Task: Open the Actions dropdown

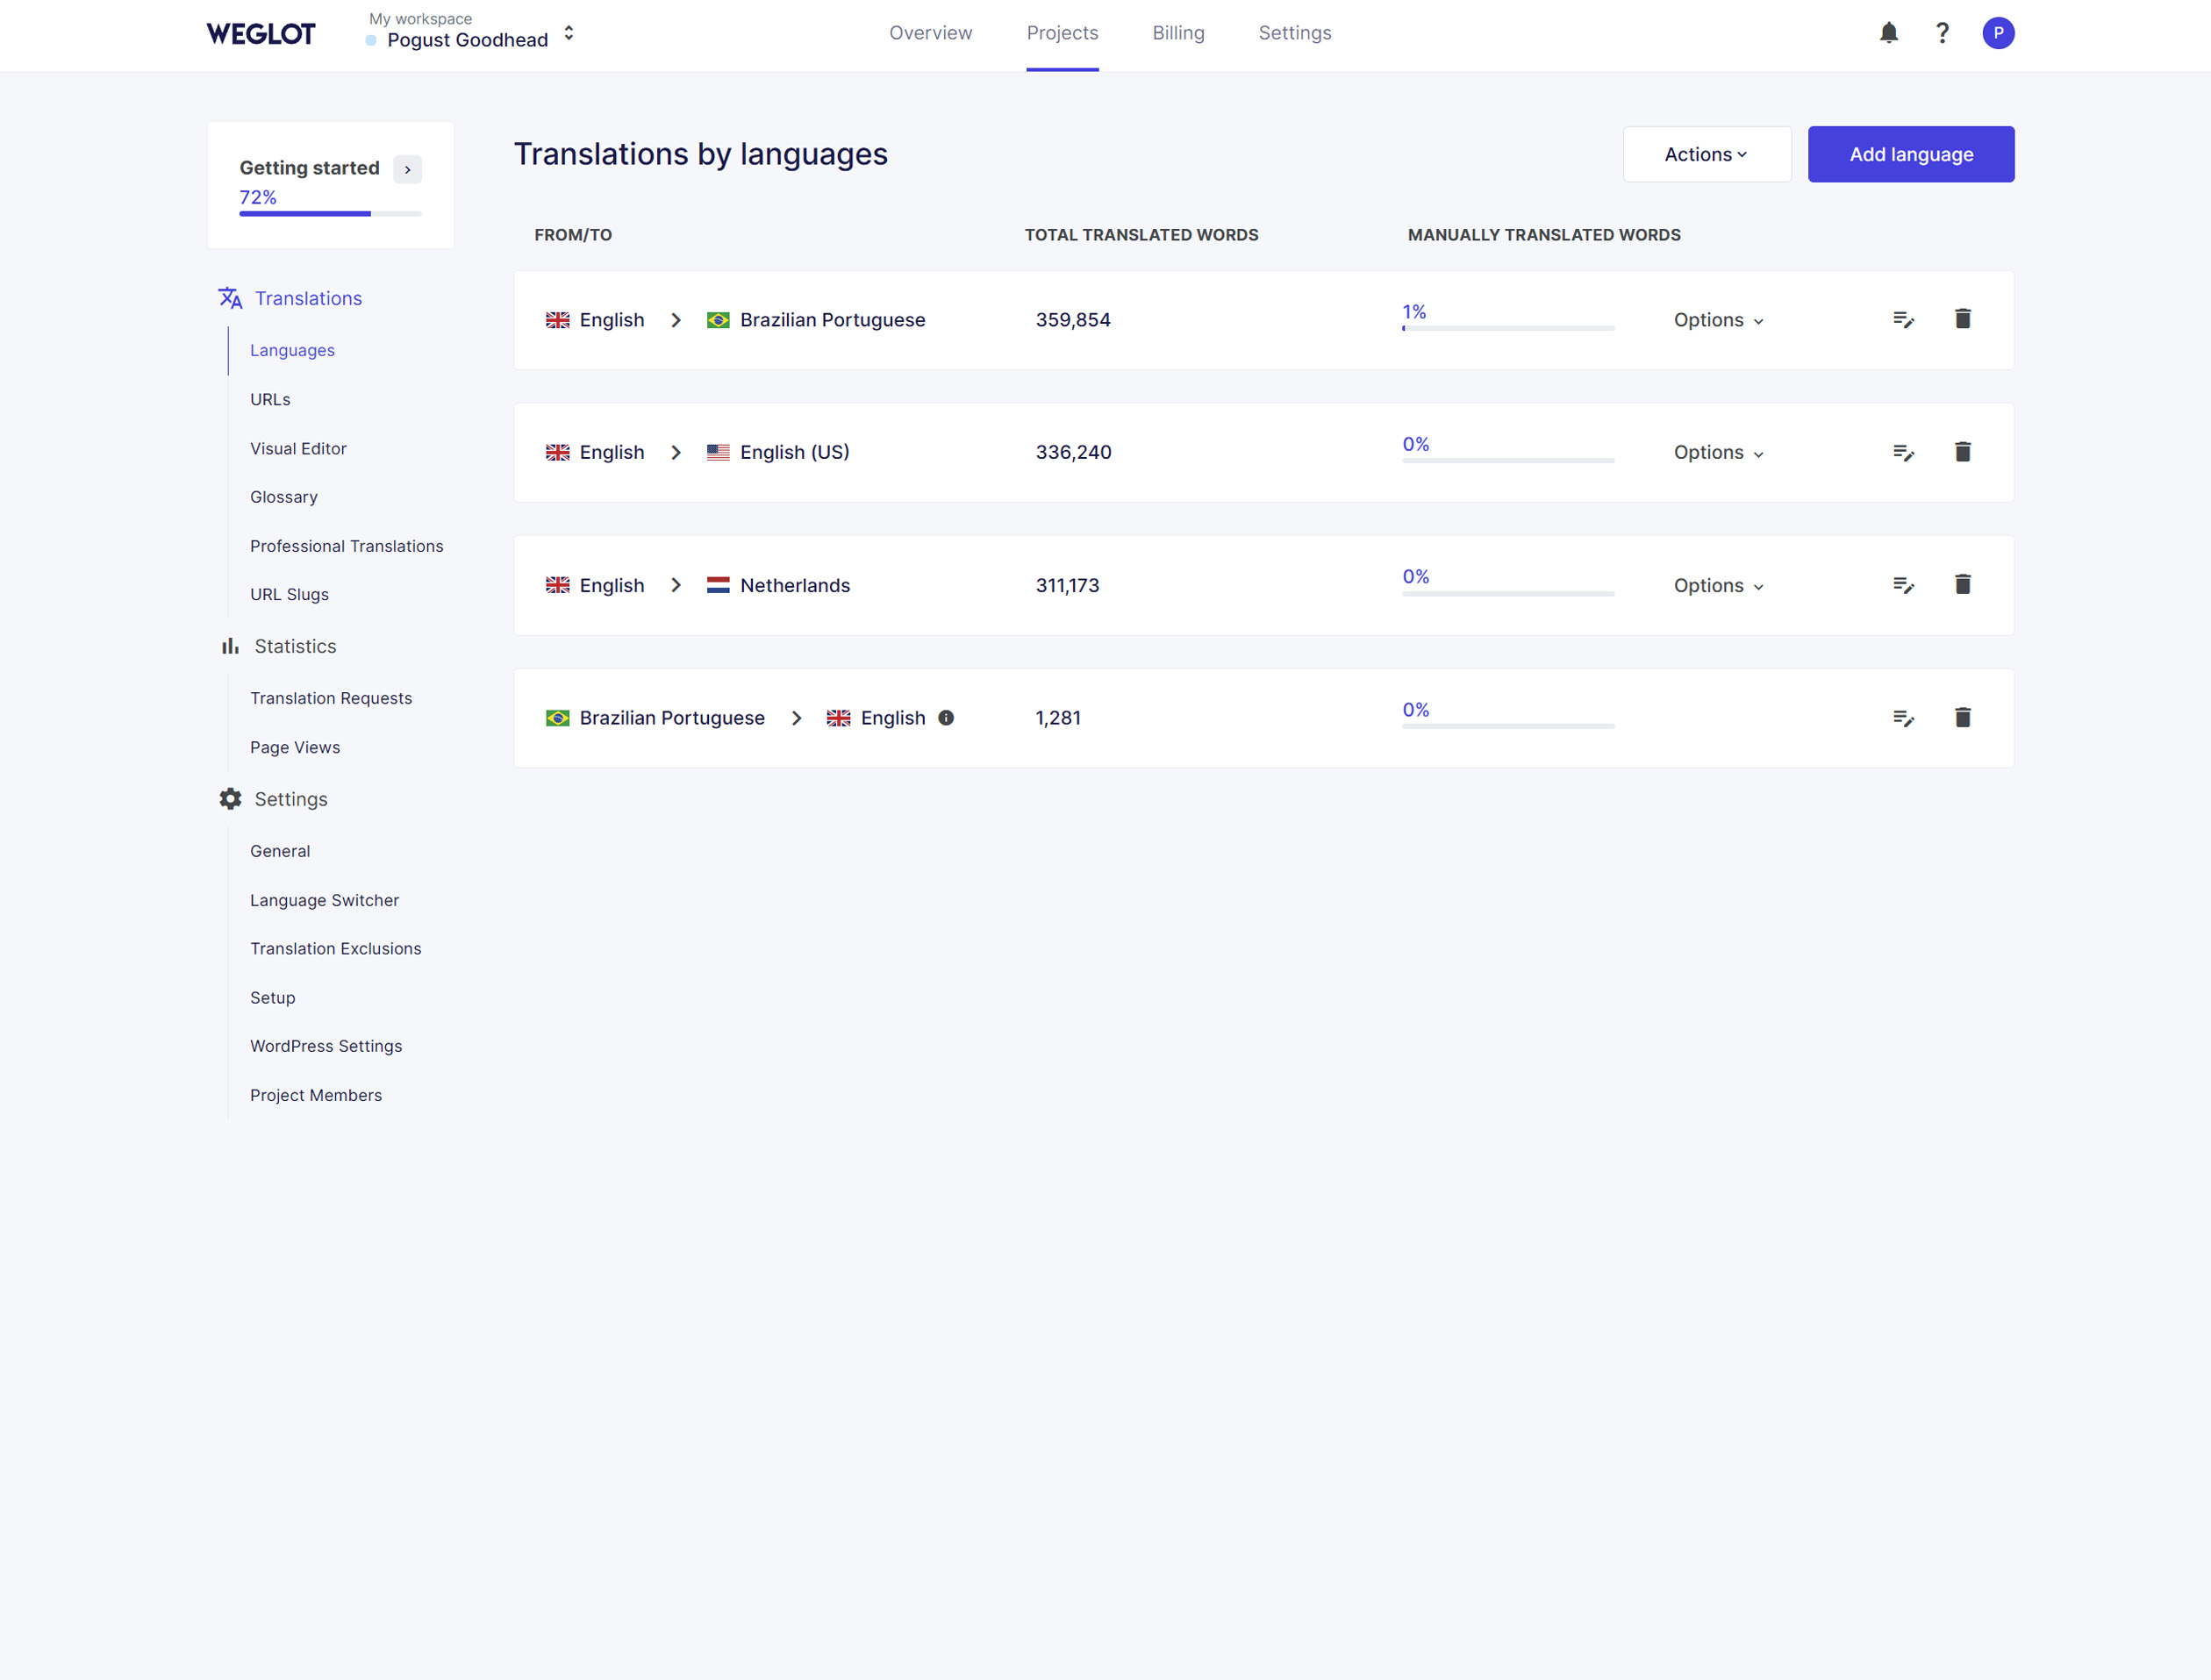Action: pos(1706,154)
